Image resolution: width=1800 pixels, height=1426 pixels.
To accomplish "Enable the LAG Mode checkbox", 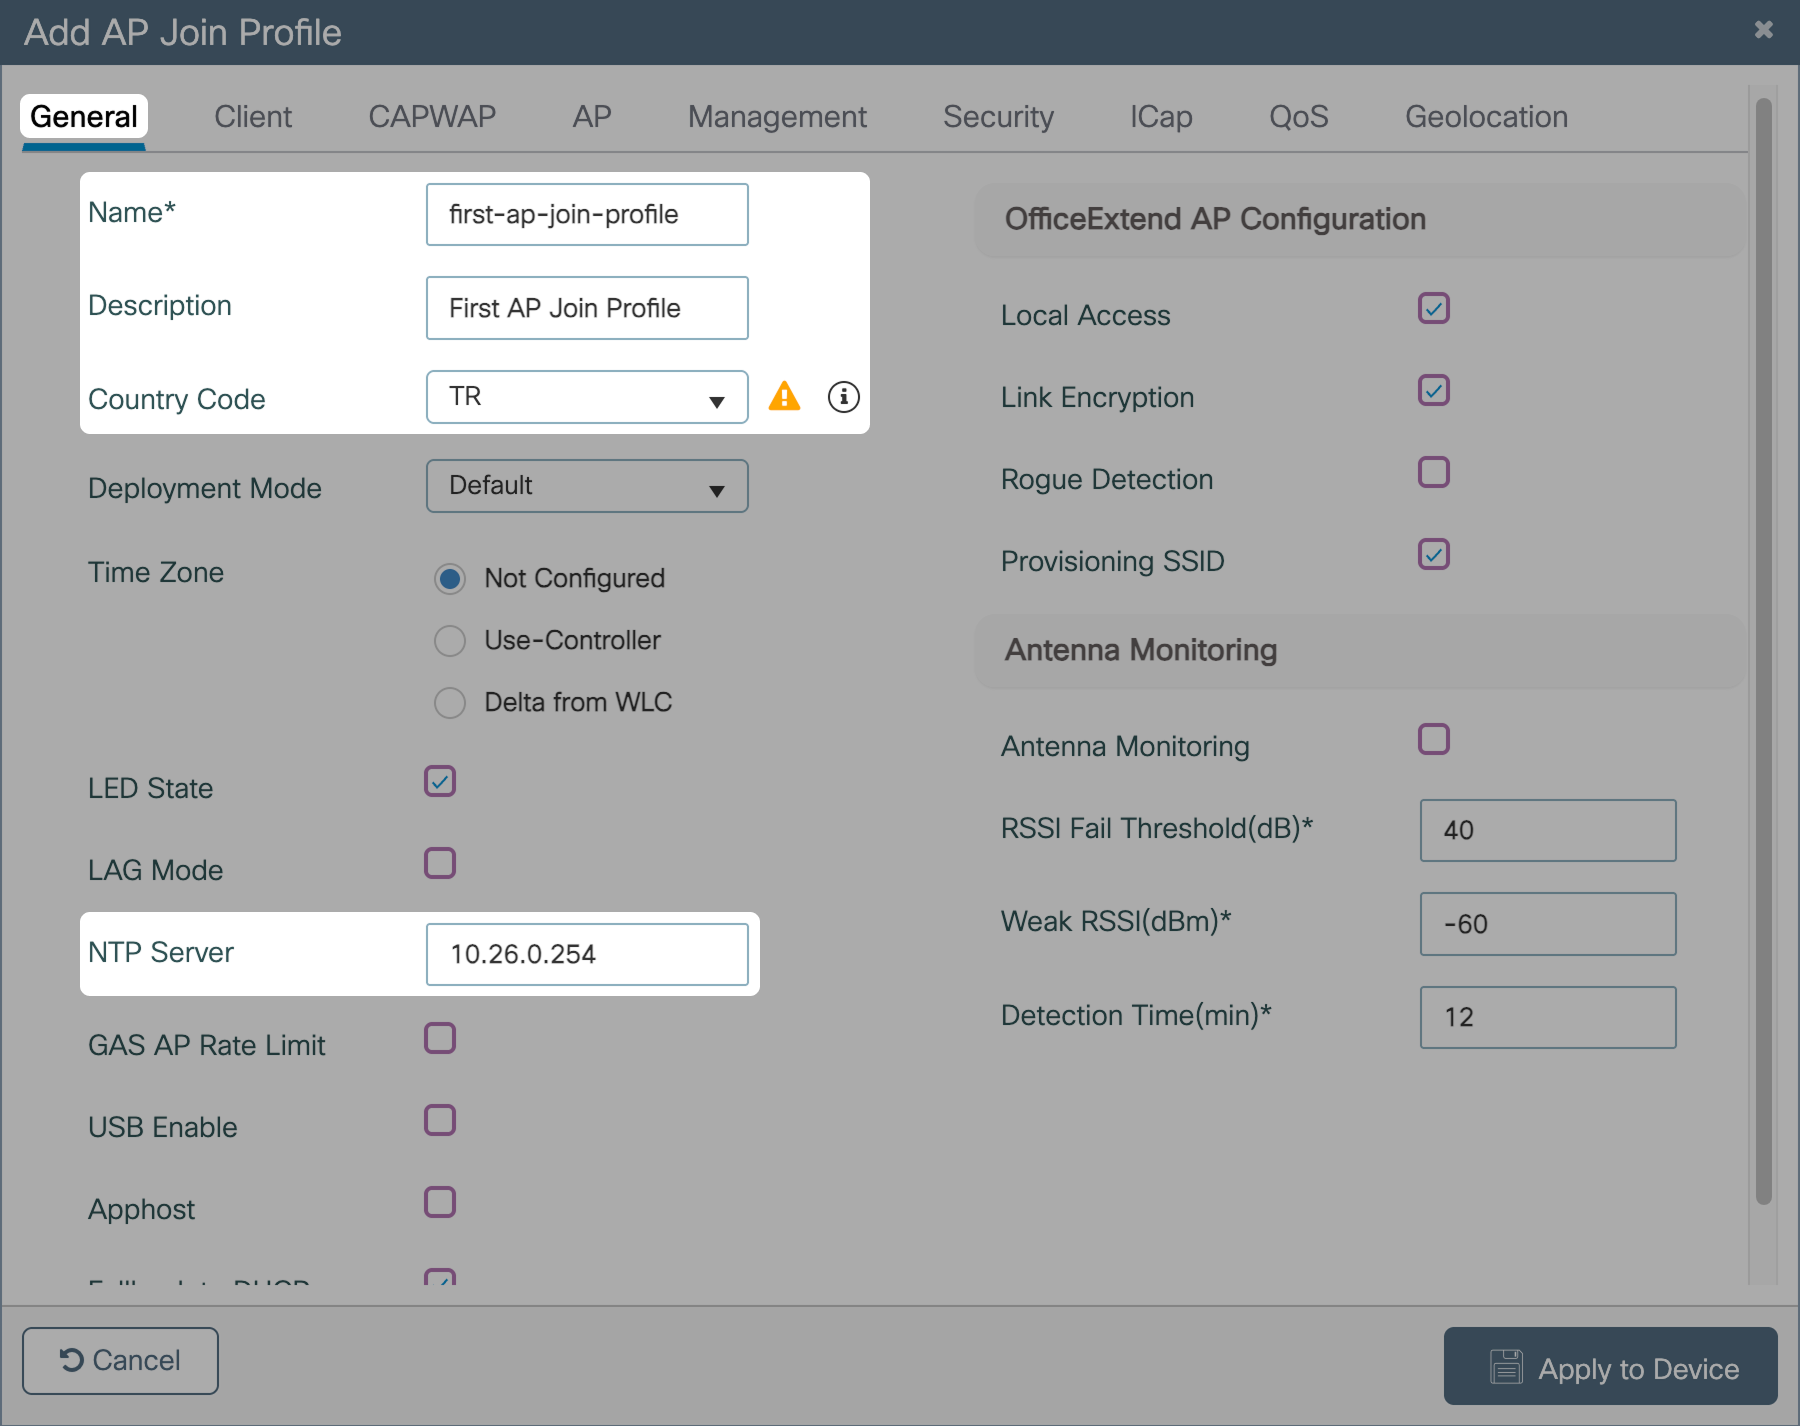I will pyautogui.click(x=440, y=863).
